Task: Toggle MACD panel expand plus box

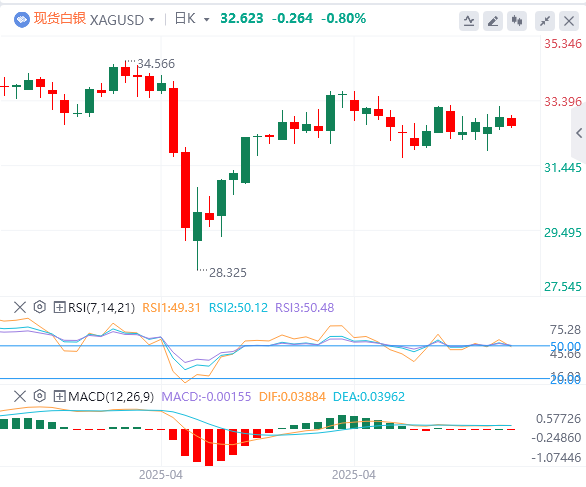Action: (x=59, y=396)
